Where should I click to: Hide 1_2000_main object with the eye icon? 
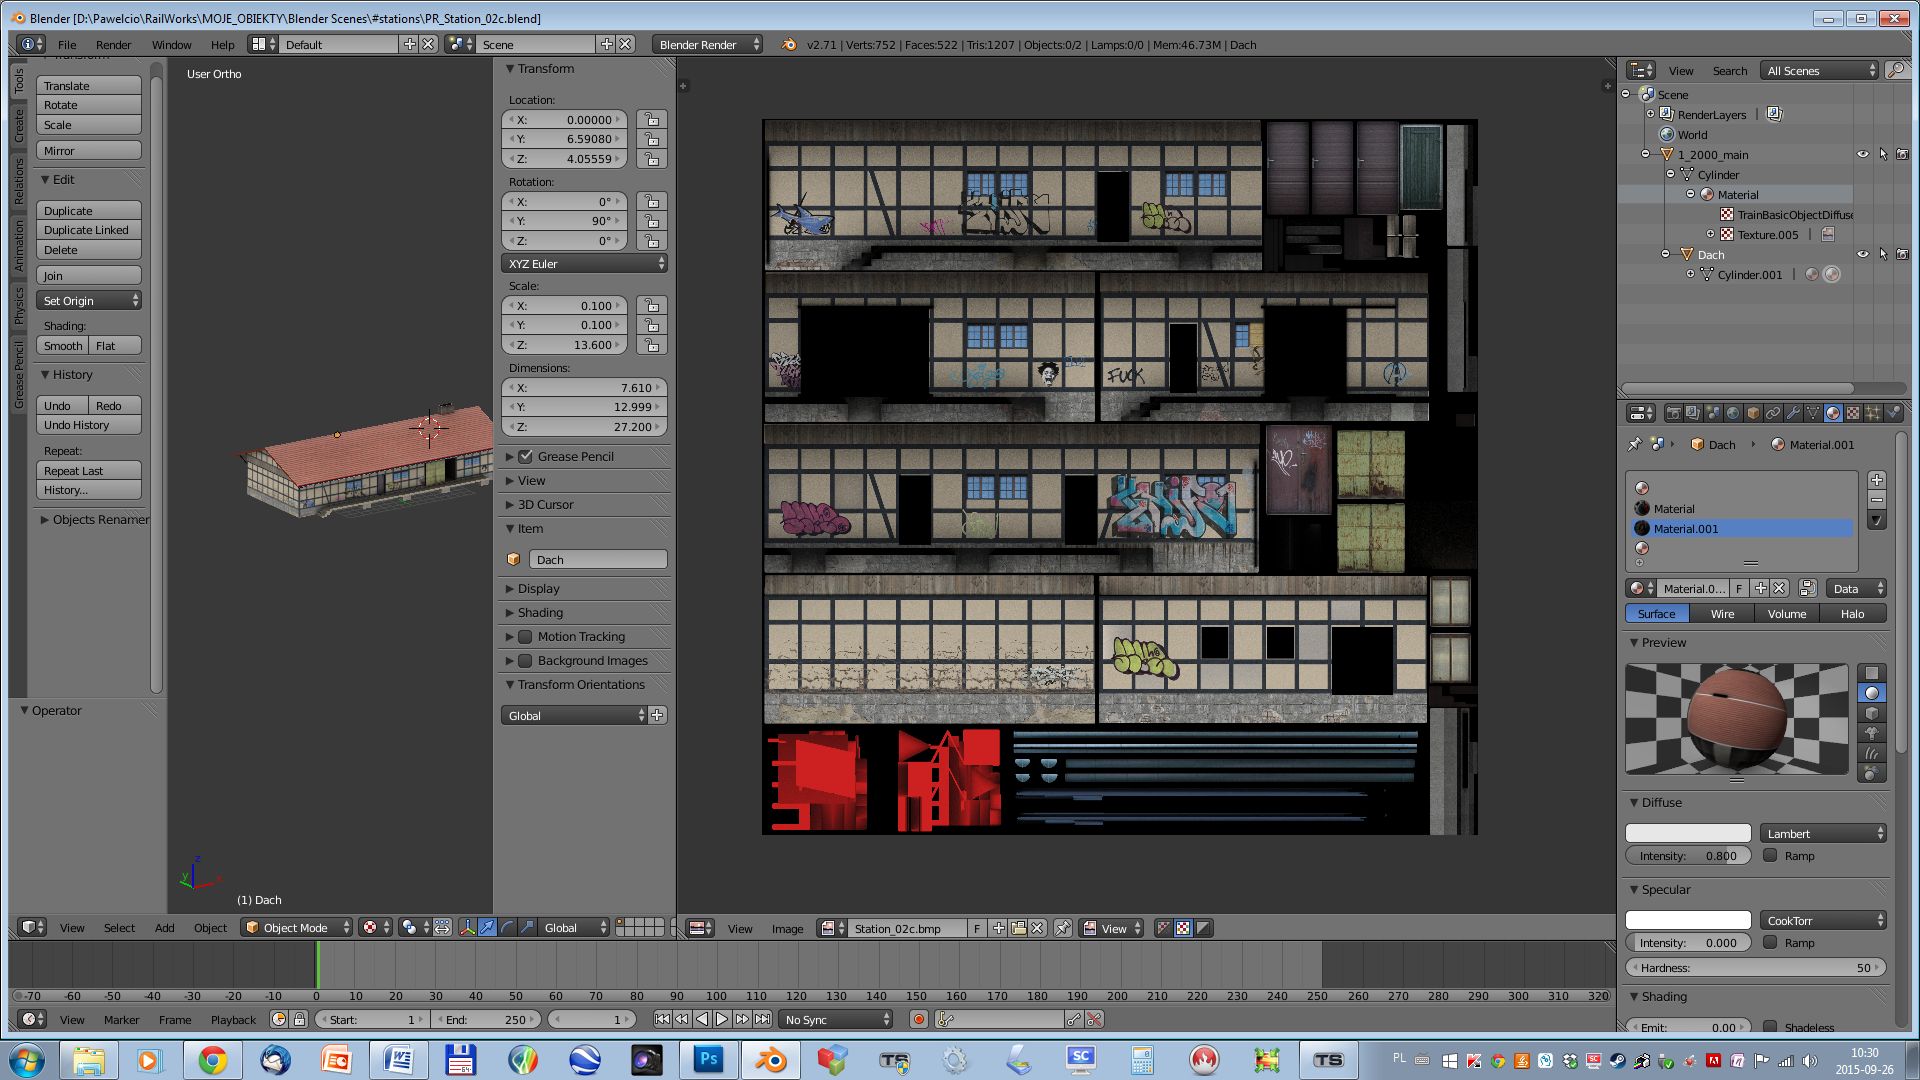[1862, 155]
